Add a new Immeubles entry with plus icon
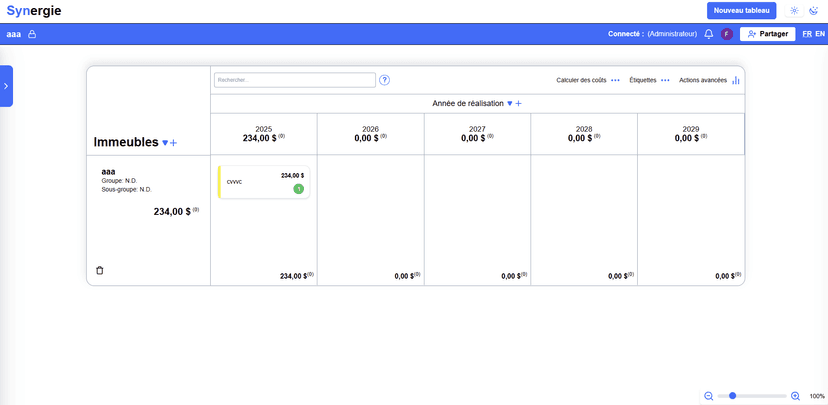The width and height of the screenshot is (828, 405). click(x=173, y=143)
